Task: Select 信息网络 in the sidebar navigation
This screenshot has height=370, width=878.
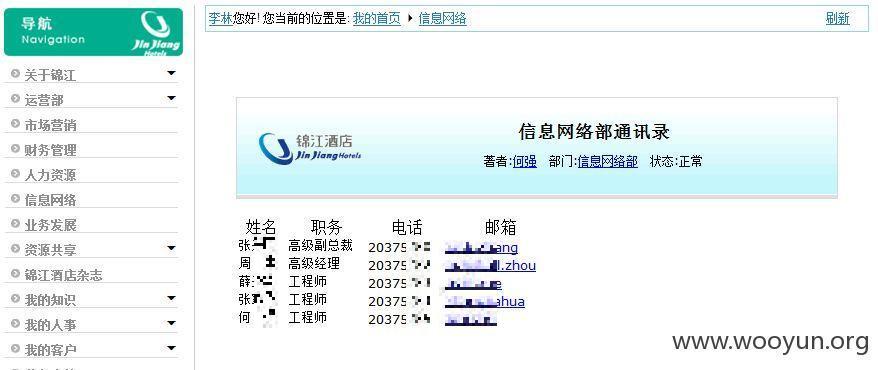Action: point(50,200)
